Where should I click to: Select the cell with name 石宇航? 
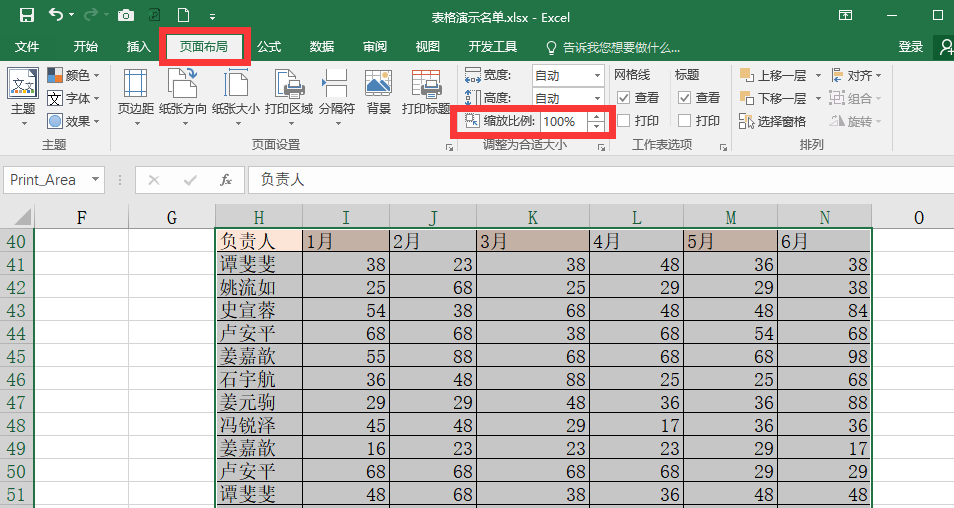click(x=259, y=379)
